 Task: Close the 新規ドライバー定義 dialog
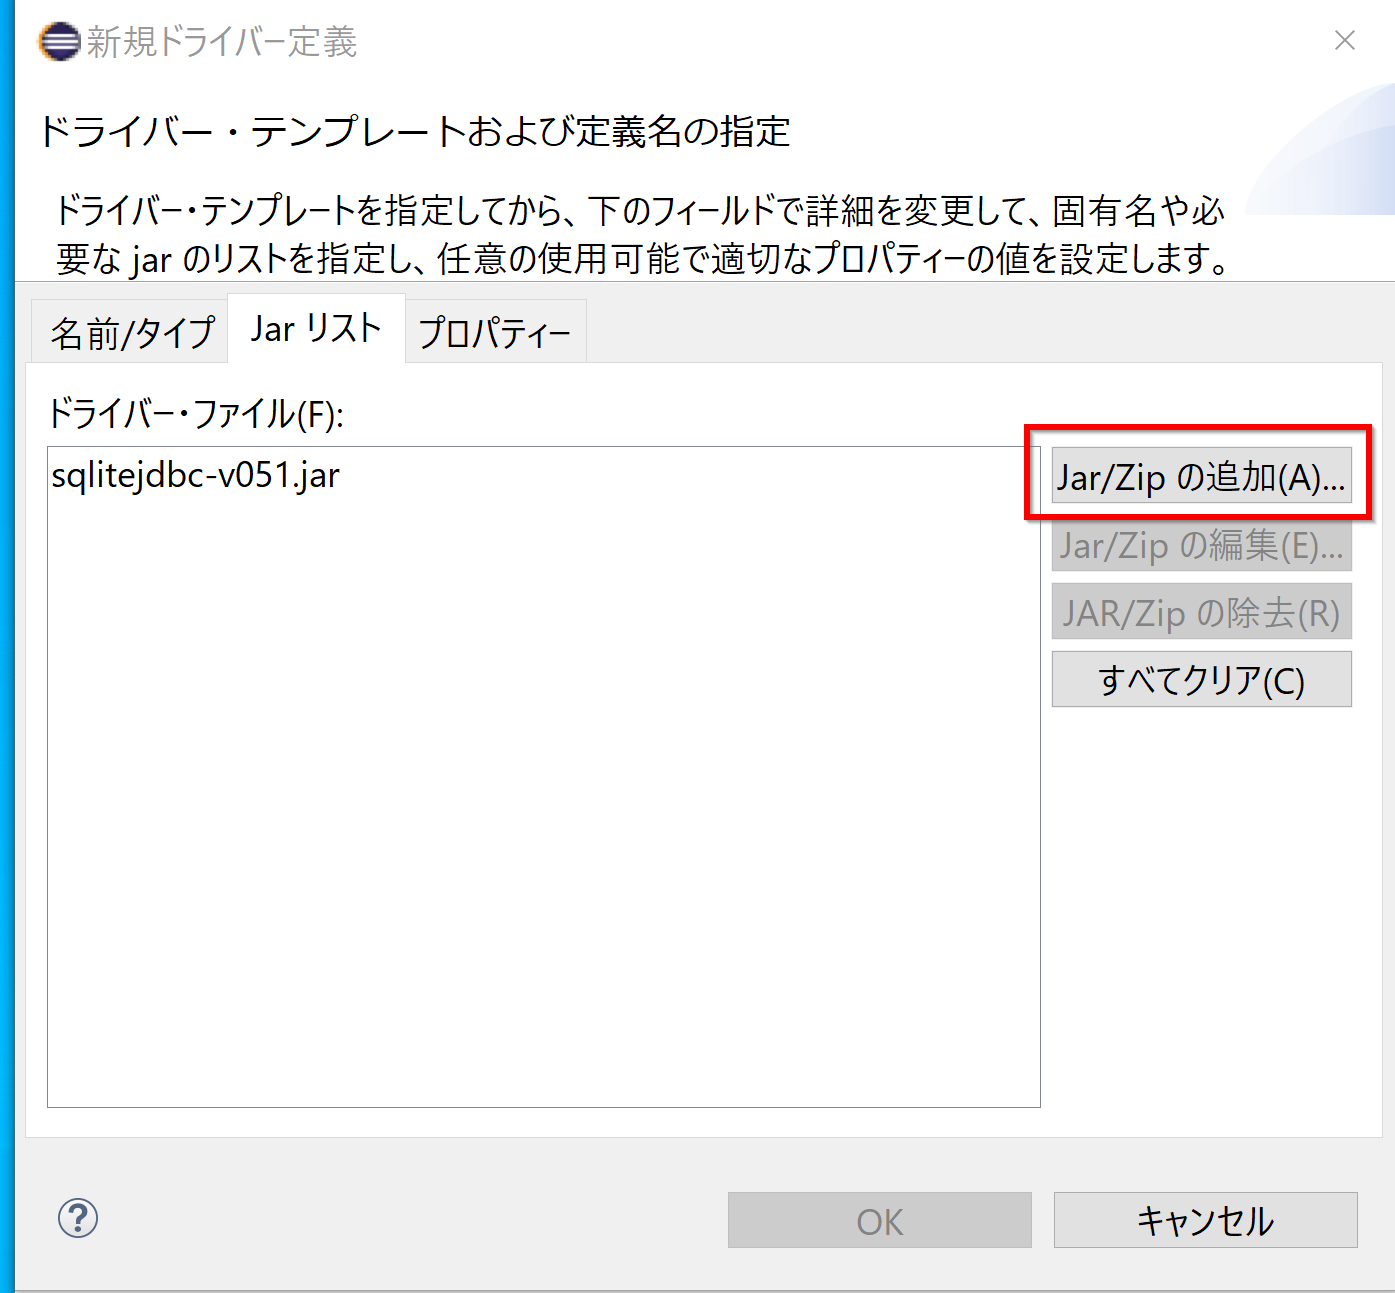coord(1344,40)
